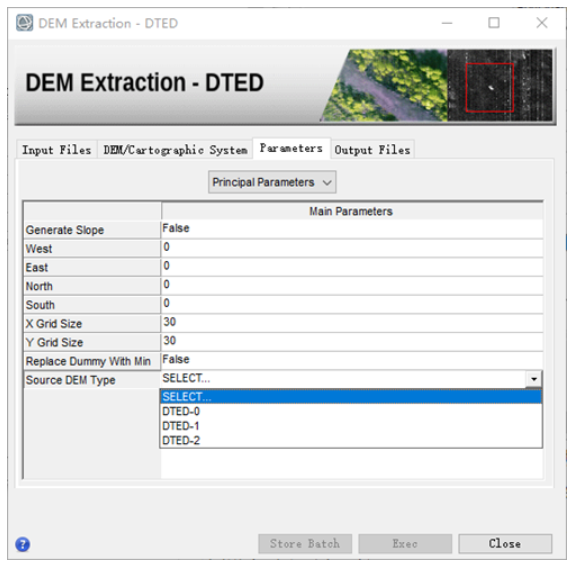This screenshot has height=570, width=579.
Task: Select the highlighted SELECT... list entry
Action: 351,397
